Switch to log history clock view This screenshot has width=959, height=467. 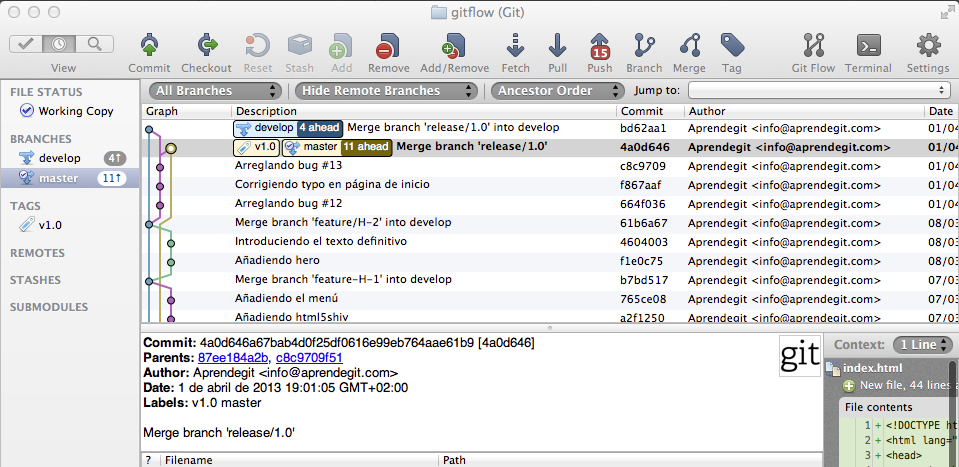pos(62,44)
